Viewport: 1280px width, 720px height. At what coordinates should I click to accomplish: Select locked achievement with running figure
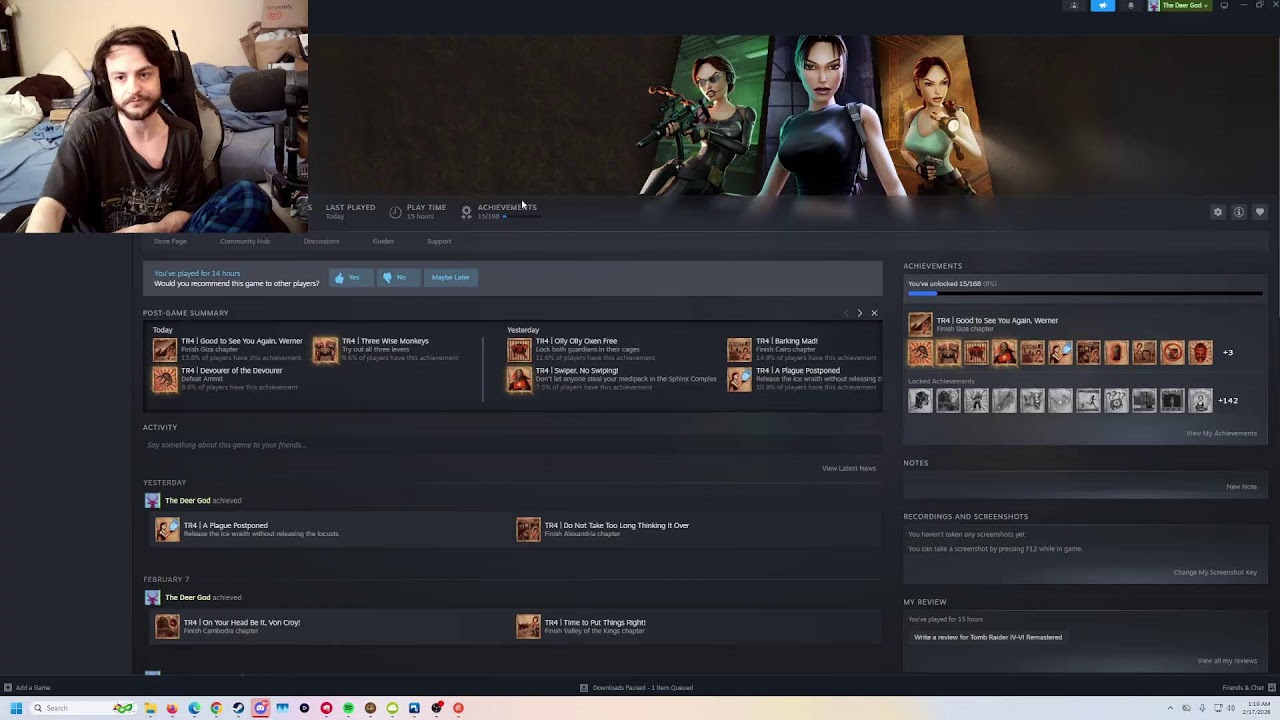coord(1088,400)
